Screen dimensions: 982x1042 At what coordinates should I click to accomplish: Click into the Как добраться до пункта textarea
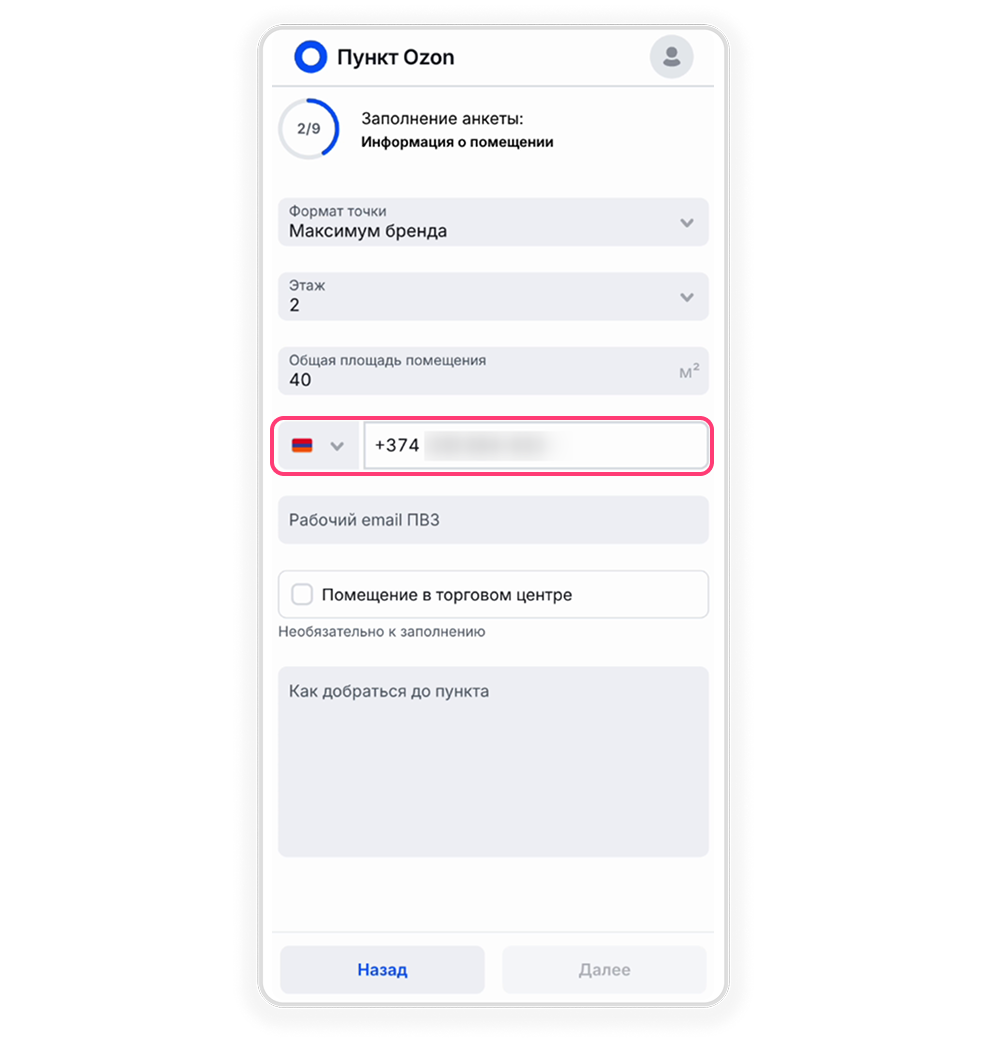coord(493,762)
